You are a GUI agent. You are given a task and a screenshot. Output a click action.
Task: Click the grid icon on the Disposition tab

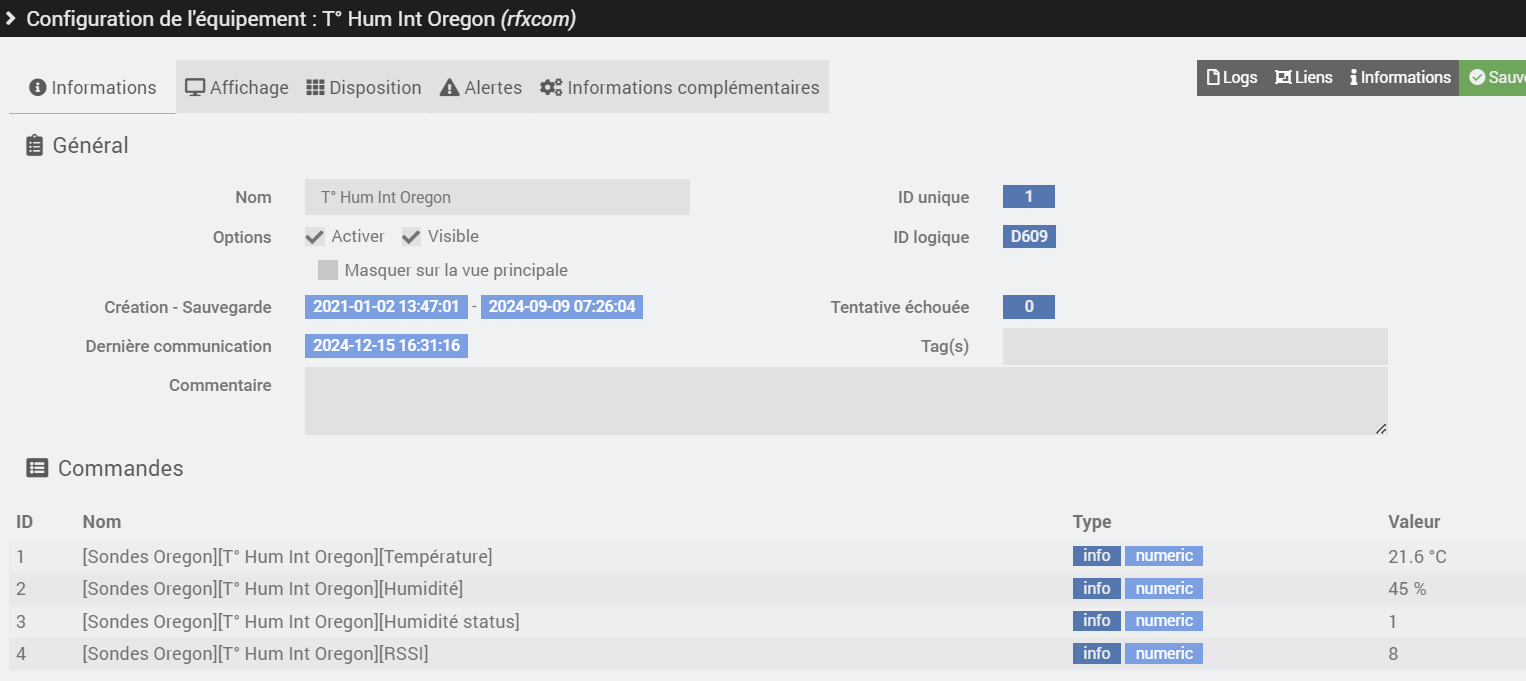315,88
